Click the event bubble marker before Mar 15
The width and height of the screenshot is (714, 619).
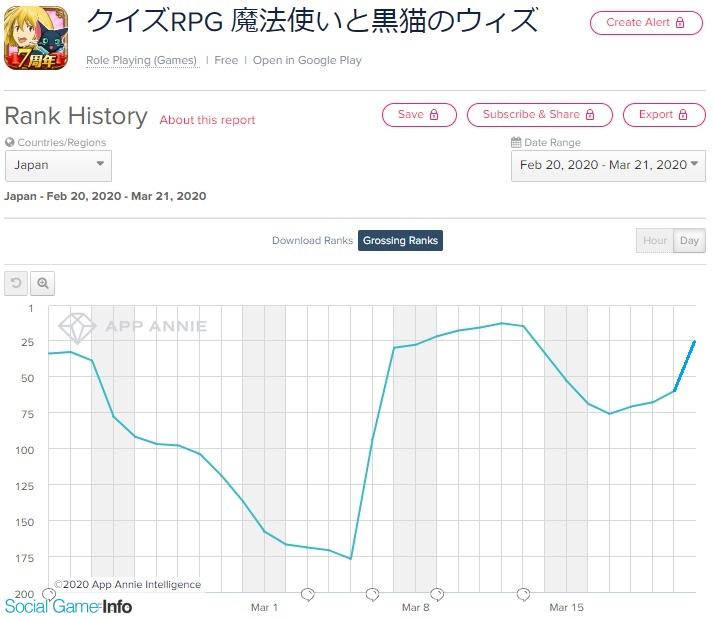pos(523,594)
